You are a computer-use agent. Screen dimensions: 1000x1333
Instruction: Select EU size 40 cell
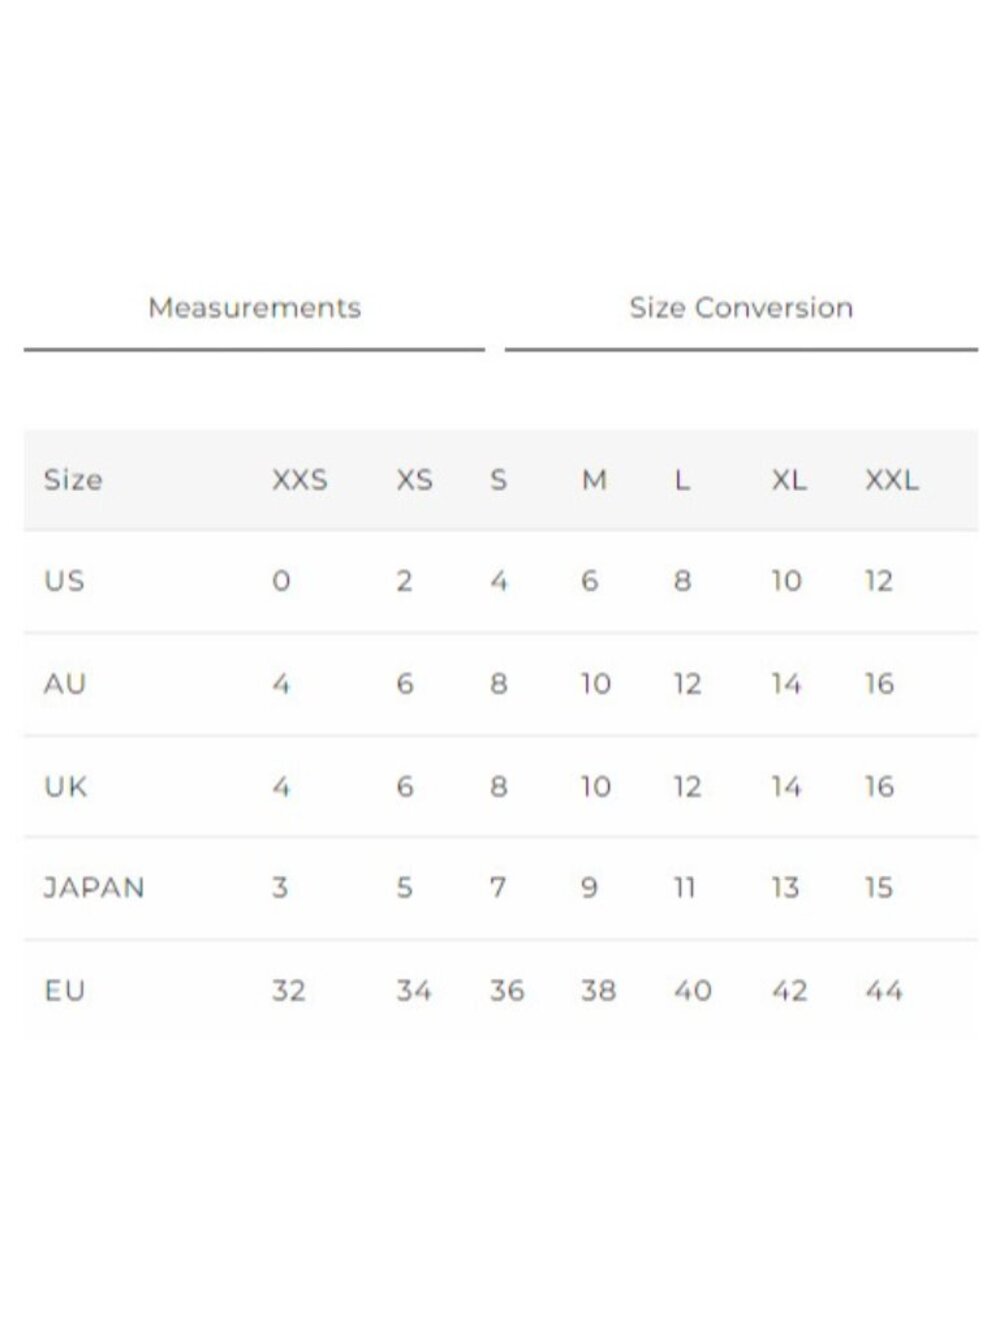pyautogui.click(x=692, y=991)
